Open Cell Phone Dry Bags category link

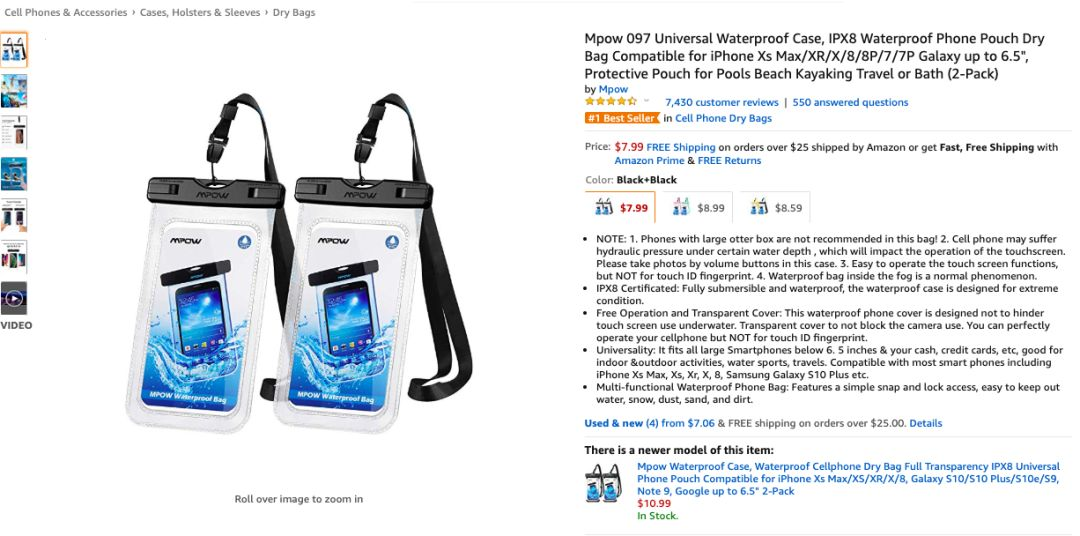pos(723,118)
